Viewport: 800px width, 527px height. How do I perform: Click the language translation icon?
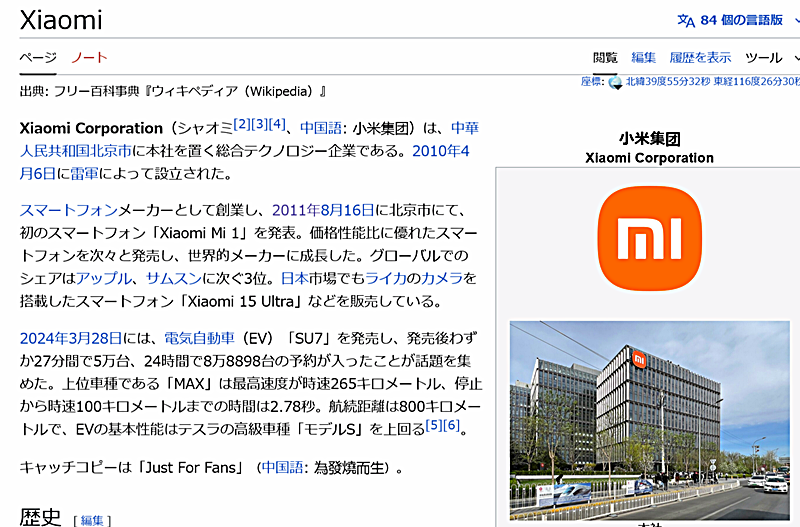tap(686, 20)
